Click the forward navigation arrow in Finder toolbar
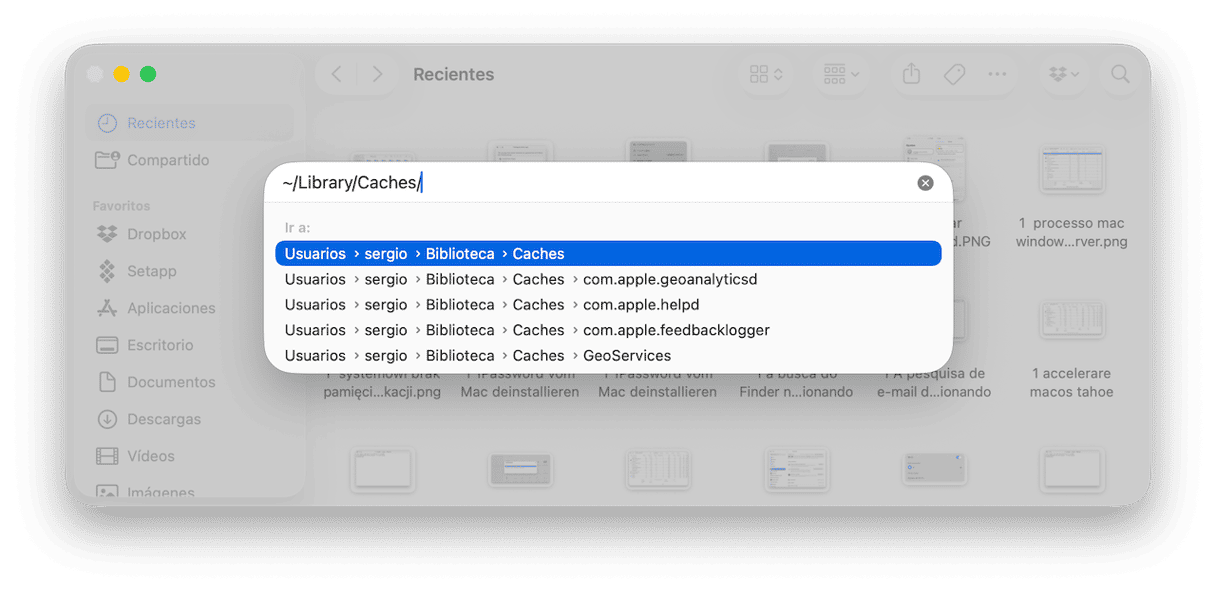Image resolution: width=1216 pixels, height=592 pixels. (x=377, y=74)
